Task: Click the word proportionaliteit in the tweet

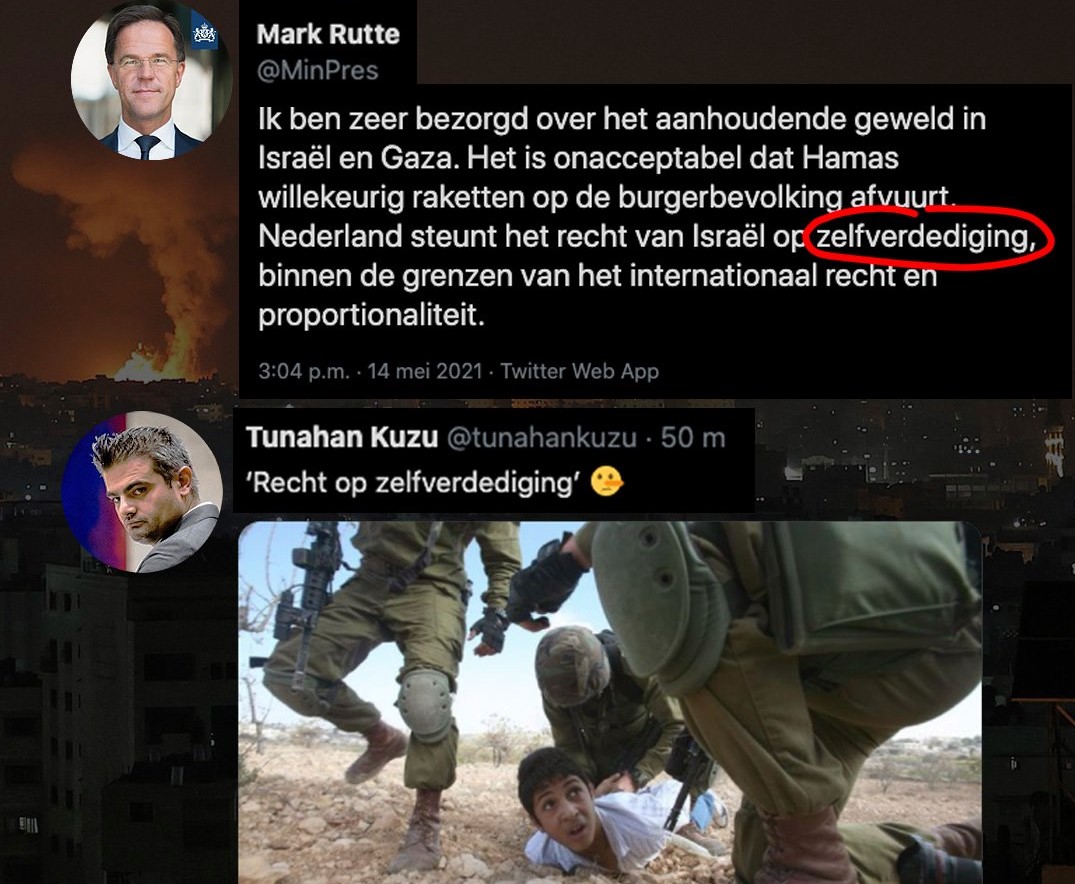Action: click(372, 315)
